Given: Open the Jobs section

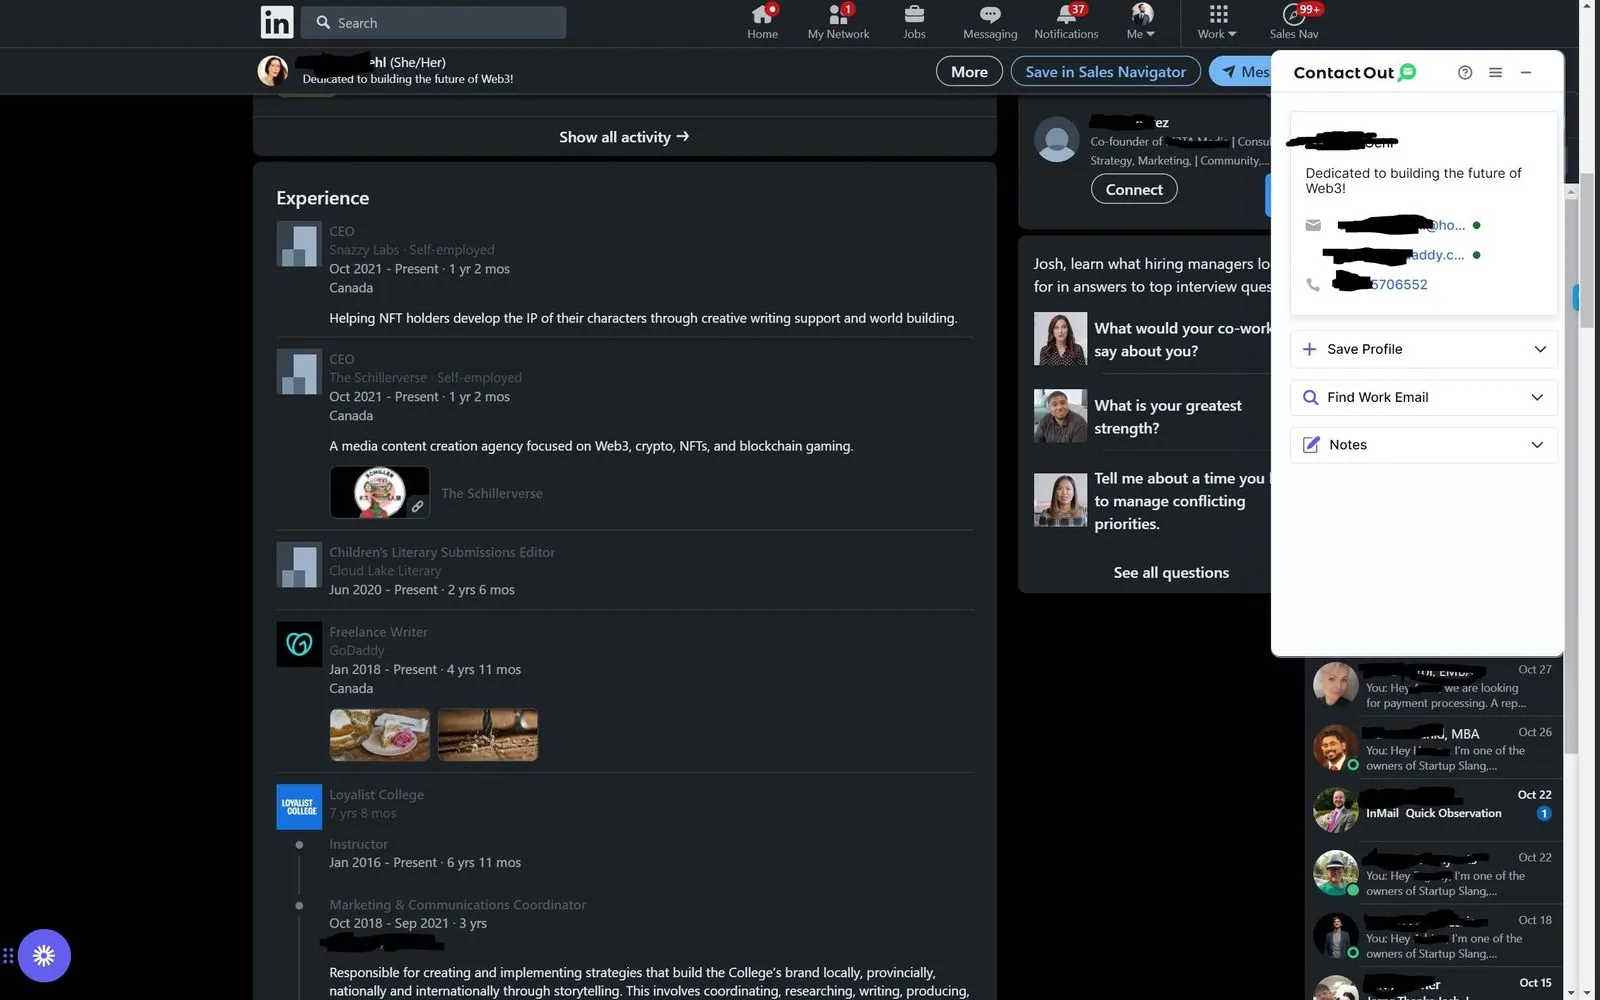Looking at the screenshot, I should pyautogui.click(x=914, y=22).
